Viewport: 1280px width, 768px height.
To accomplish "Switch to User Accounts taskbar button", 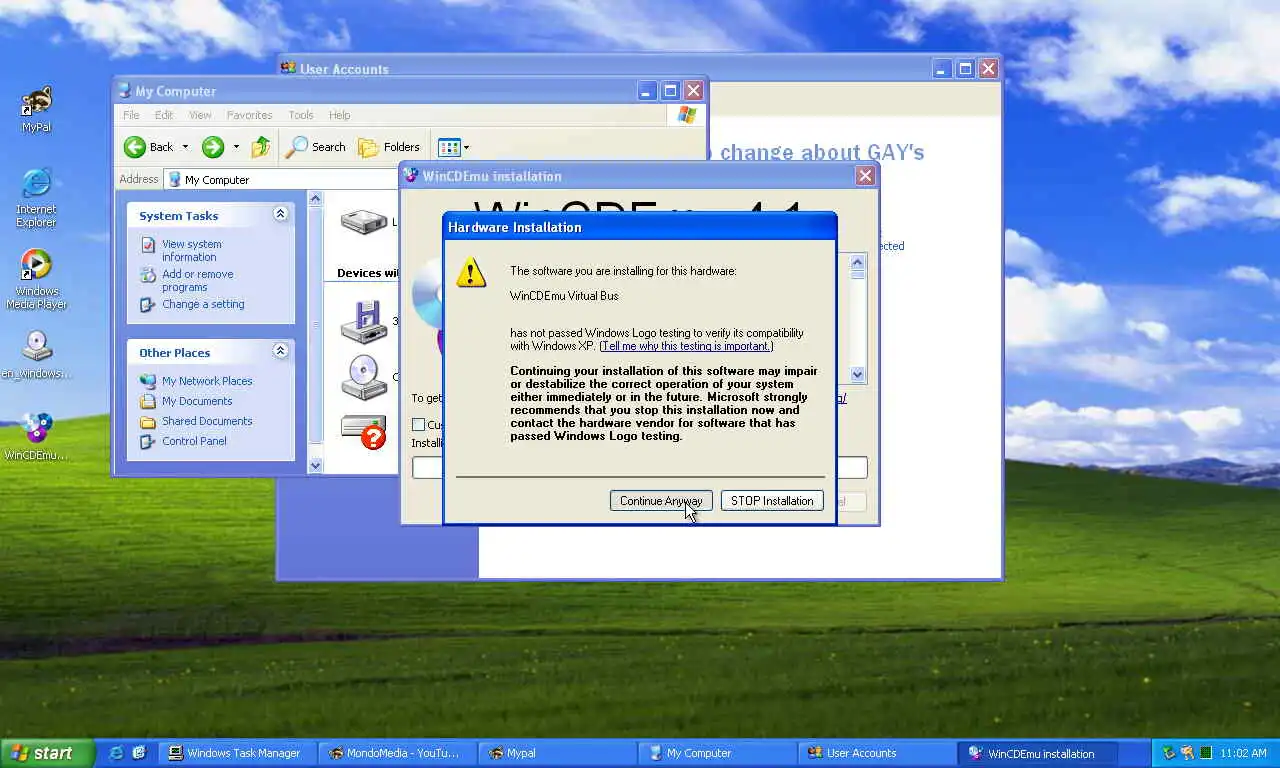I will (x=878, y=753).
